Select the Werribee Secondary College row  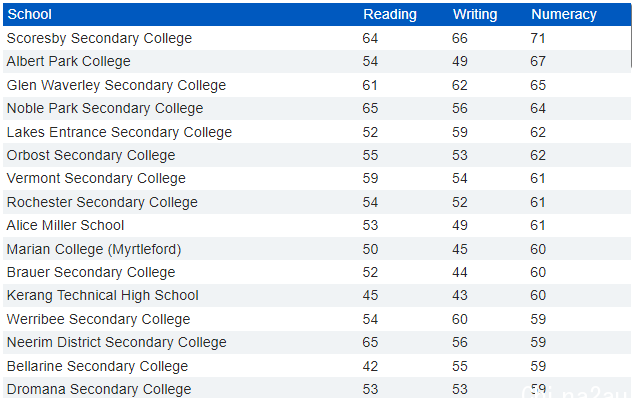tap(317, 319)
